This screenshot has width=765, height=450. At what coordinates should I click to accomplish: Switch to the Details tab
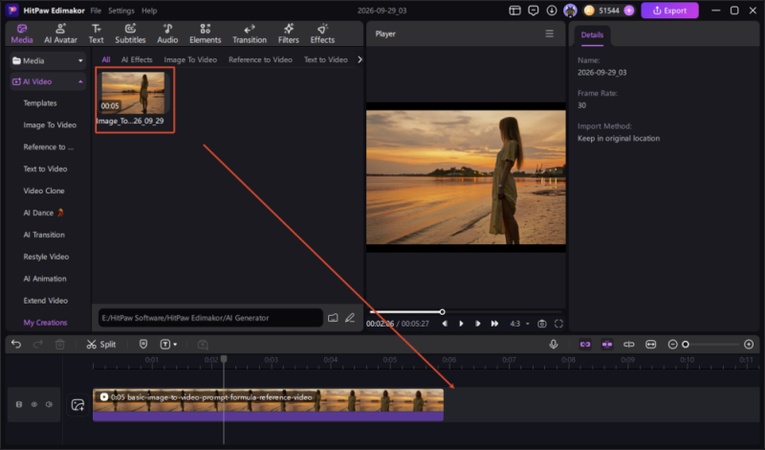[592, 35]
